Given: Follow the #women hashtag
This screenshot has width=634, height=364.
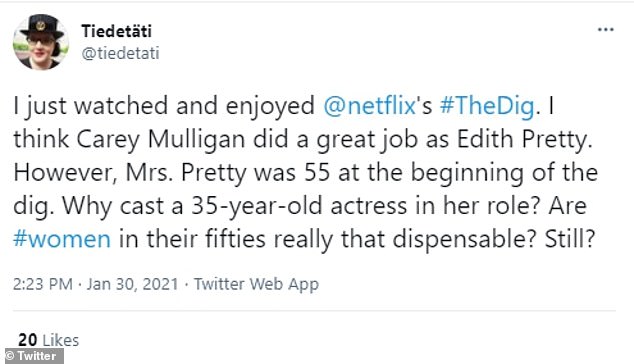Looking at the screenshot, I should [62, 239].
